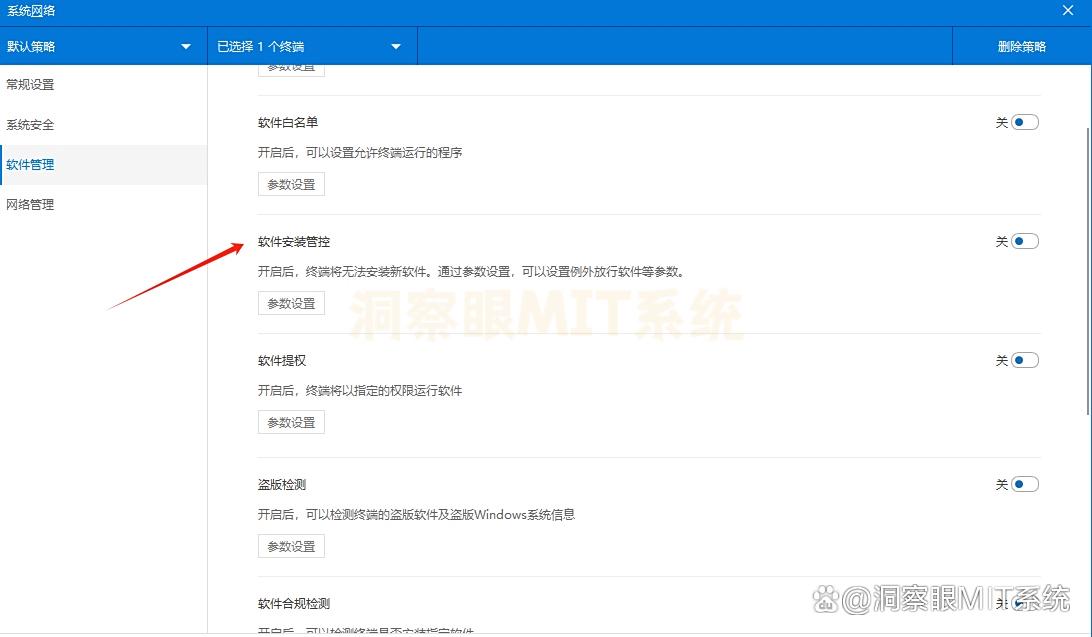Toggle the 软件白名单 switch on

pos(1024,123)
